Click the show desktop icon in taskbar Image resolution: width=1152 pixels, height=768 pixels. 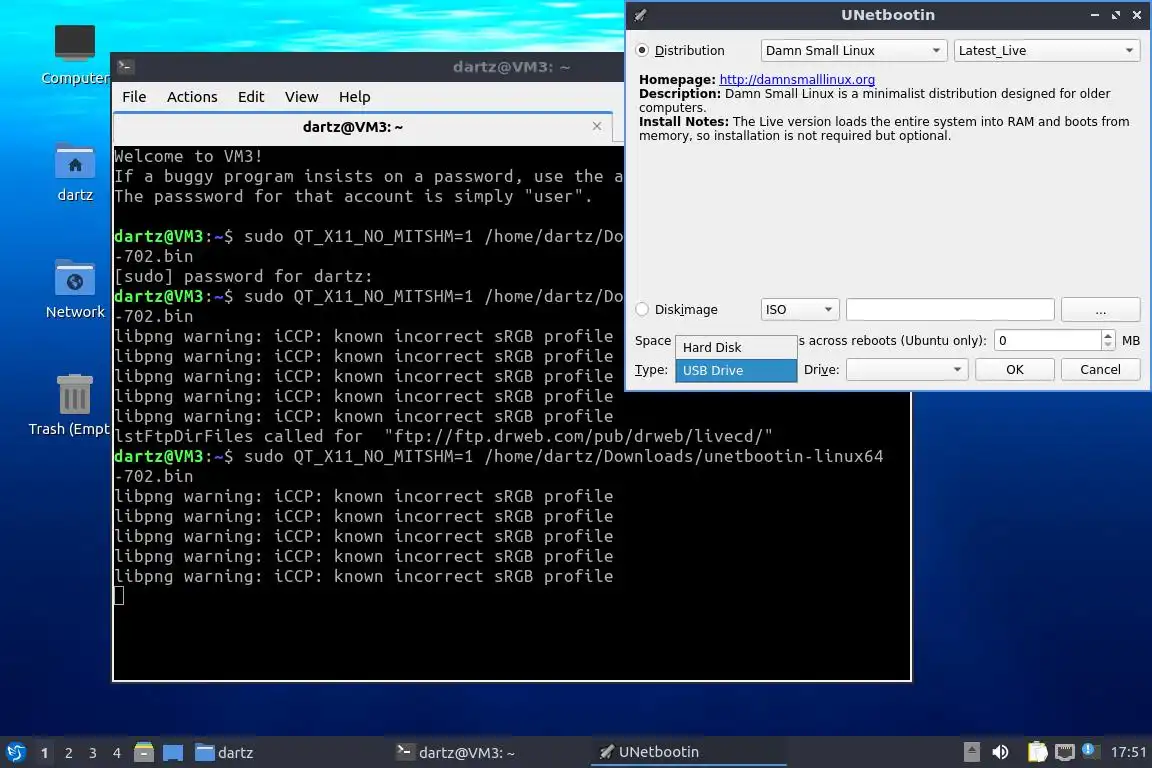(173, 752)
